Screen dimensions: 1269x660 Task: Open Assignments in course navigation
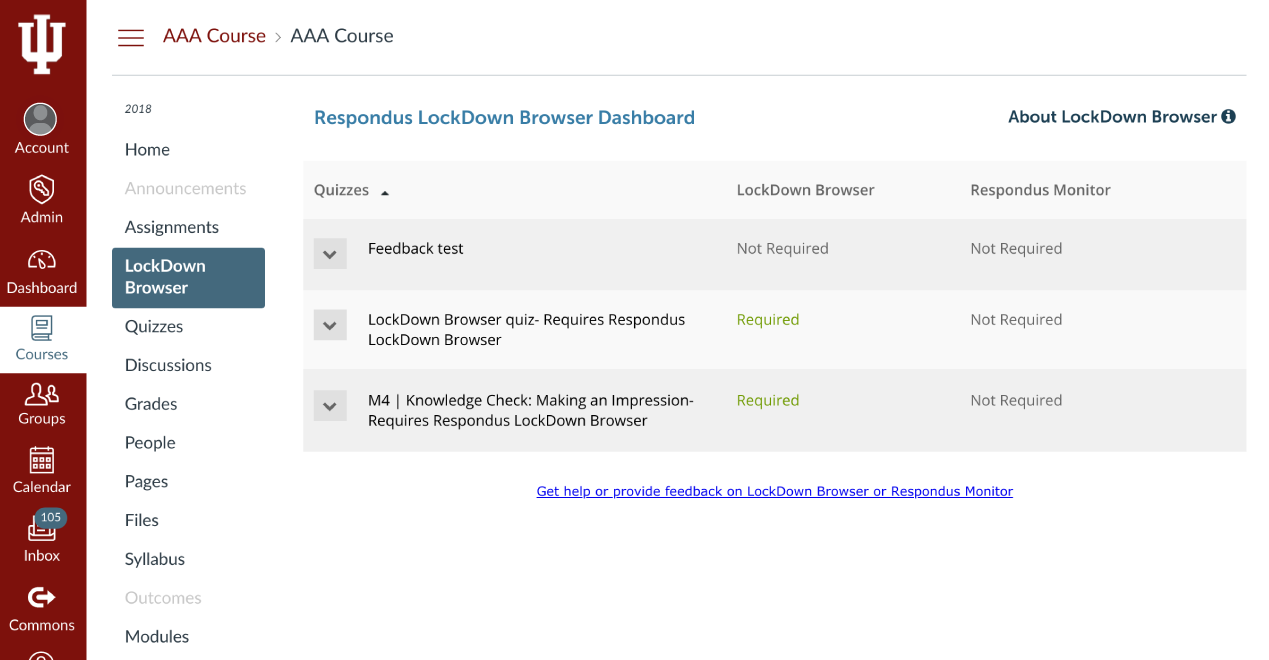(x=172, y=228)
